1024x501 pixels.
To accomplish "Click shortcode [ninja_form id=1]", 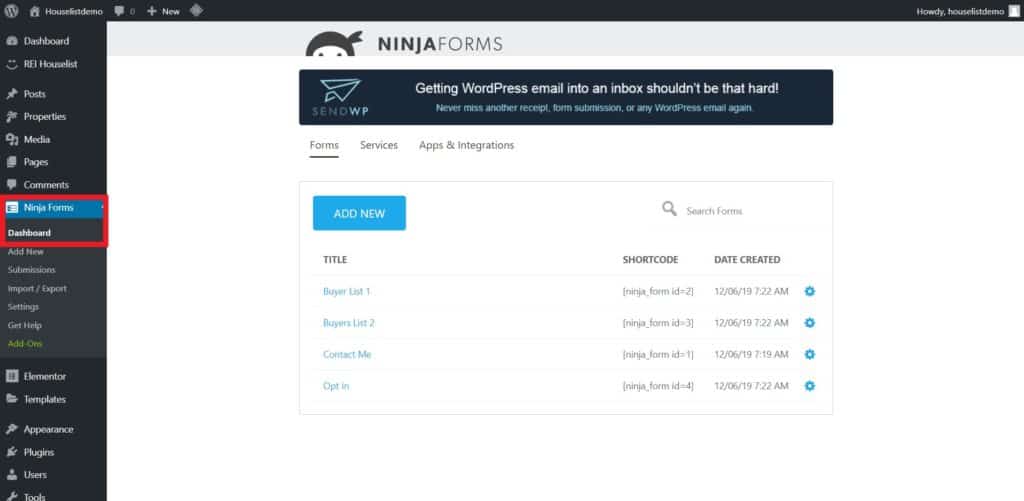I will click(658, 354).
